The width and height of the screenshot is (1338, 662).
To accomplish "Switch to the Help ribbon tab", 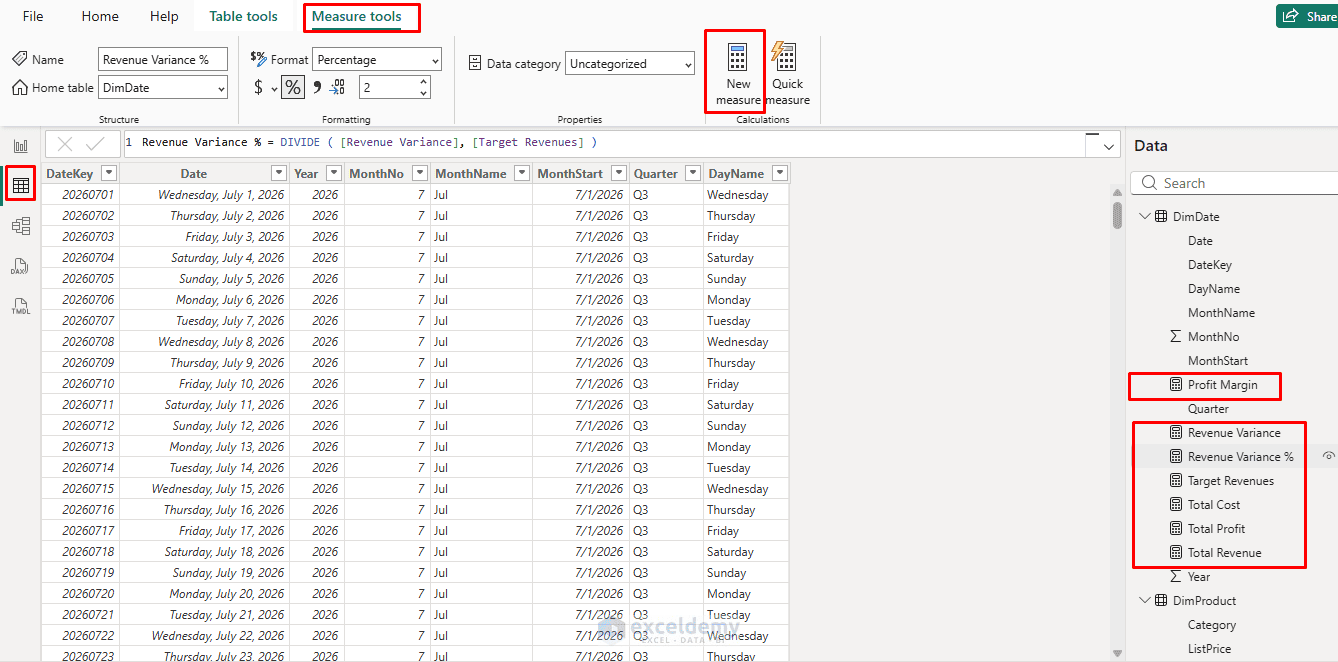I will (164, 16).
